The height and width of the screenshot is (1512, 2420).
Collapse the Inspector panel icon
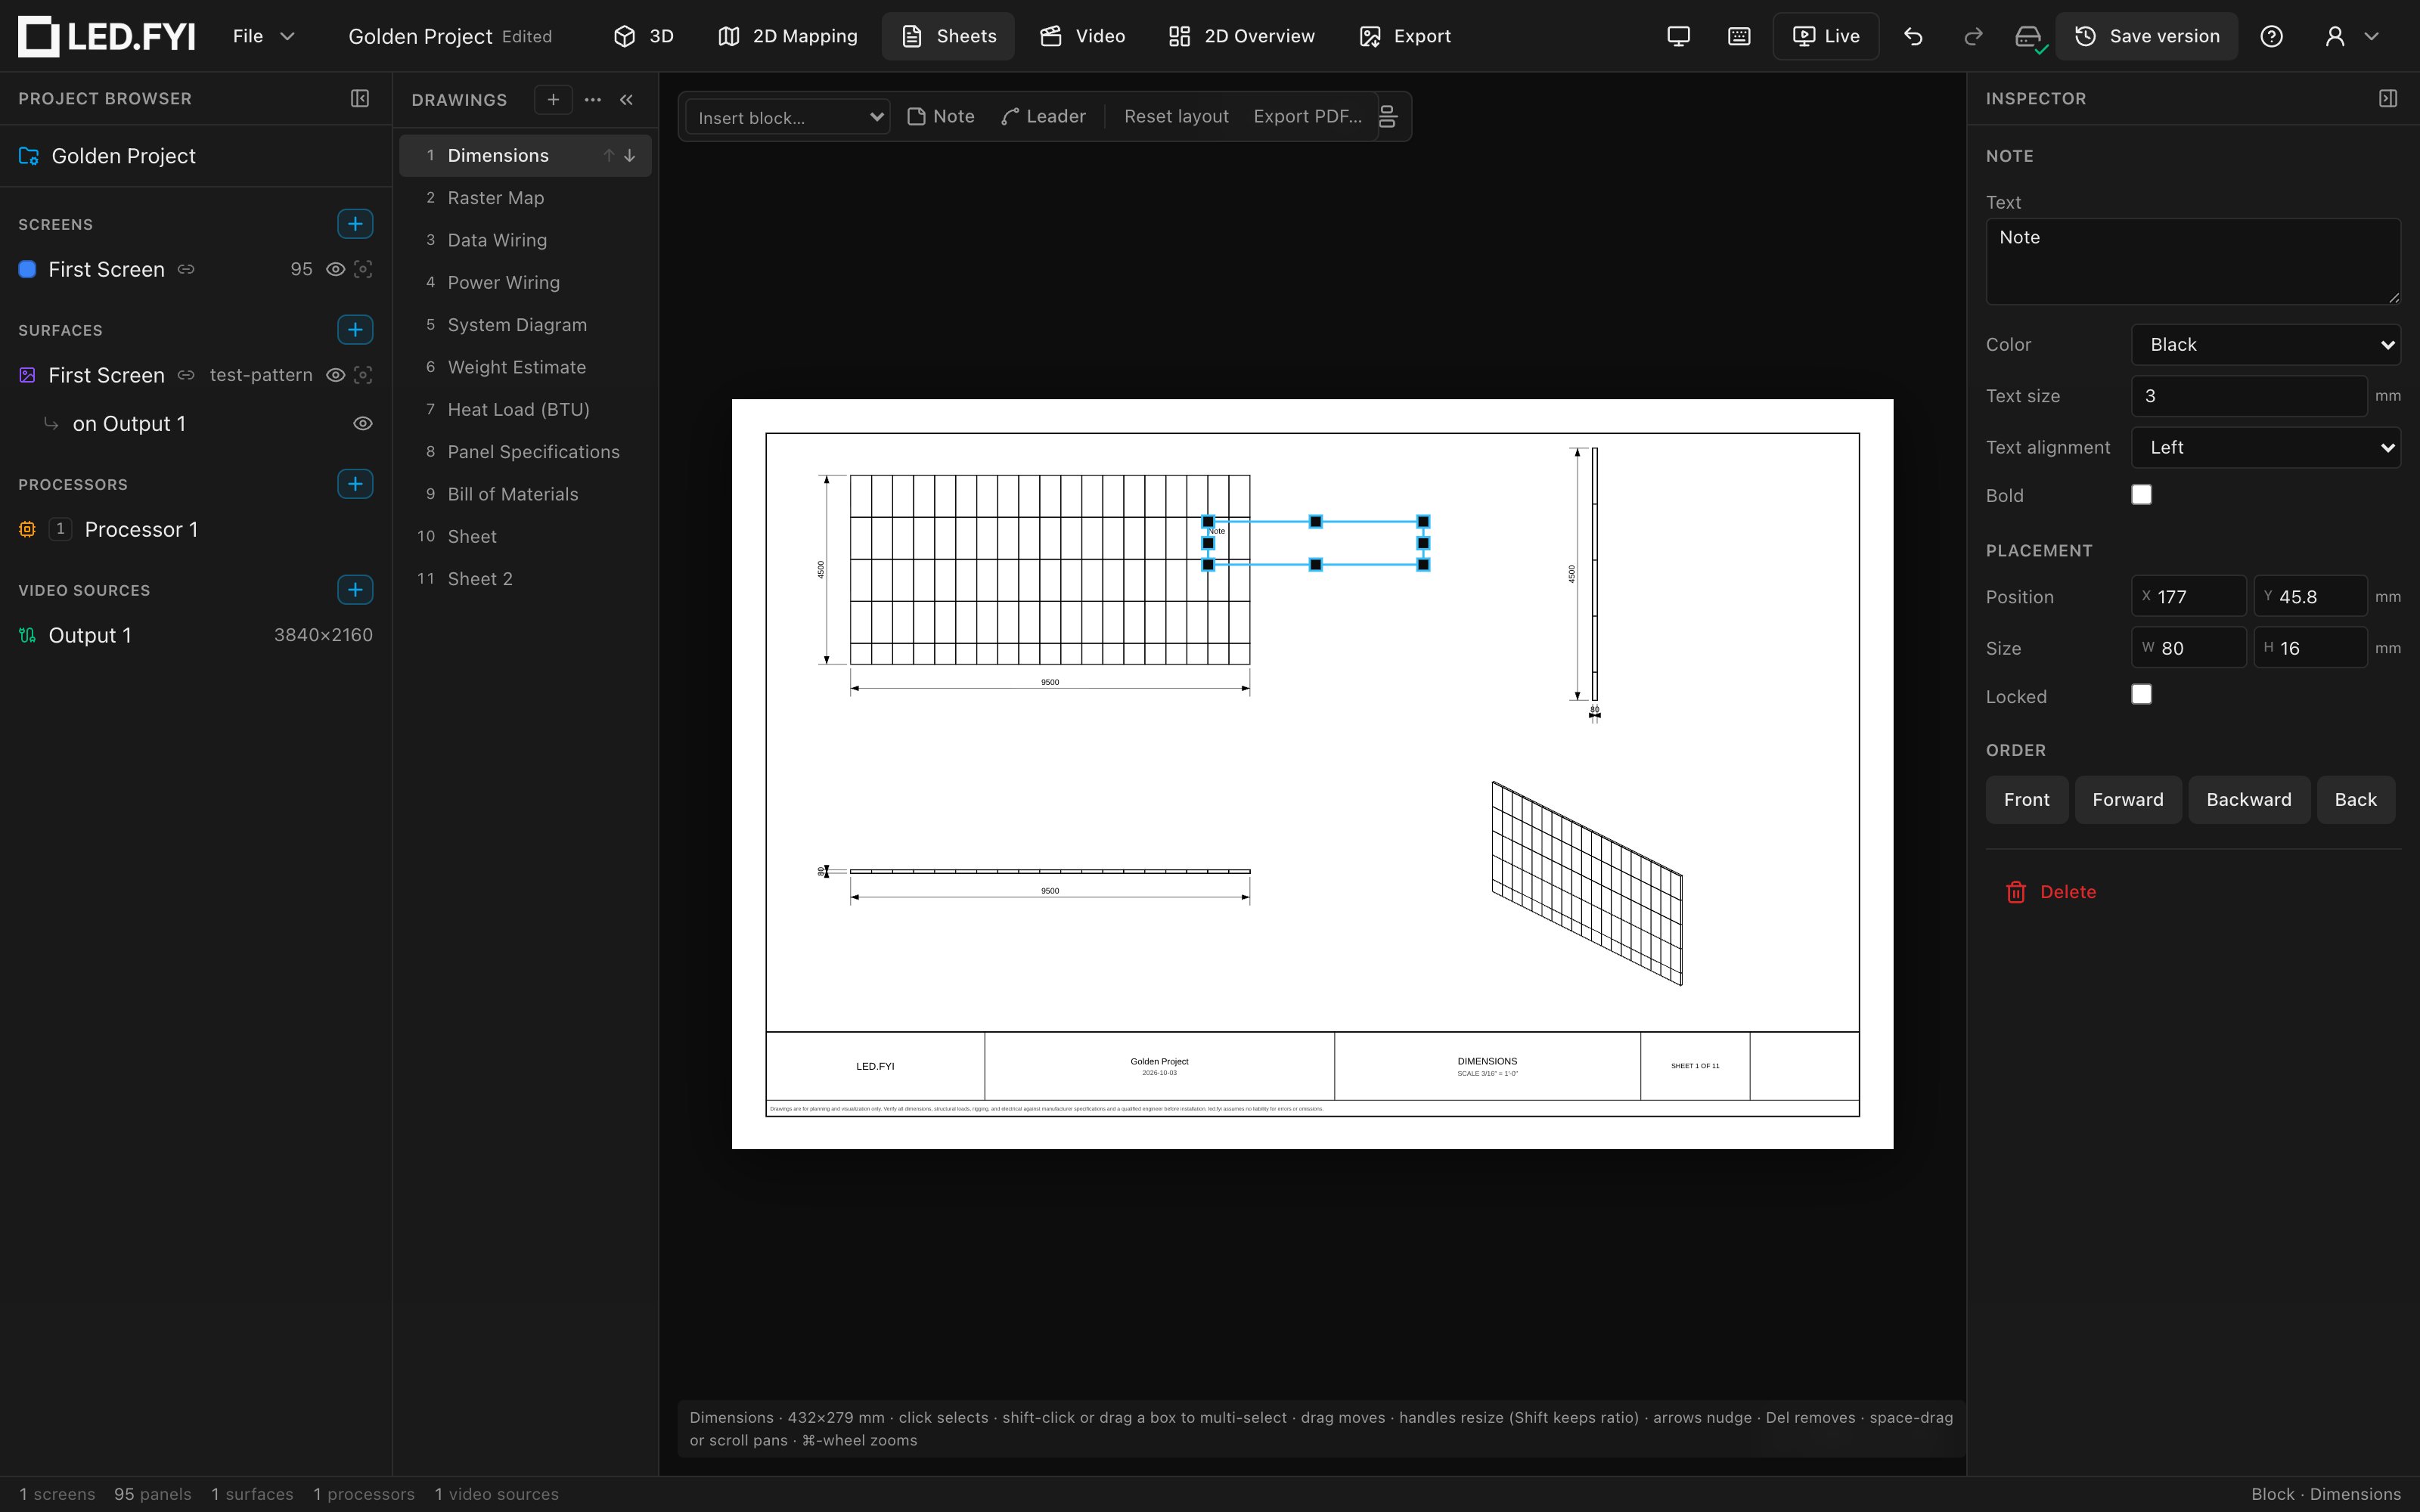point(2388,98)
